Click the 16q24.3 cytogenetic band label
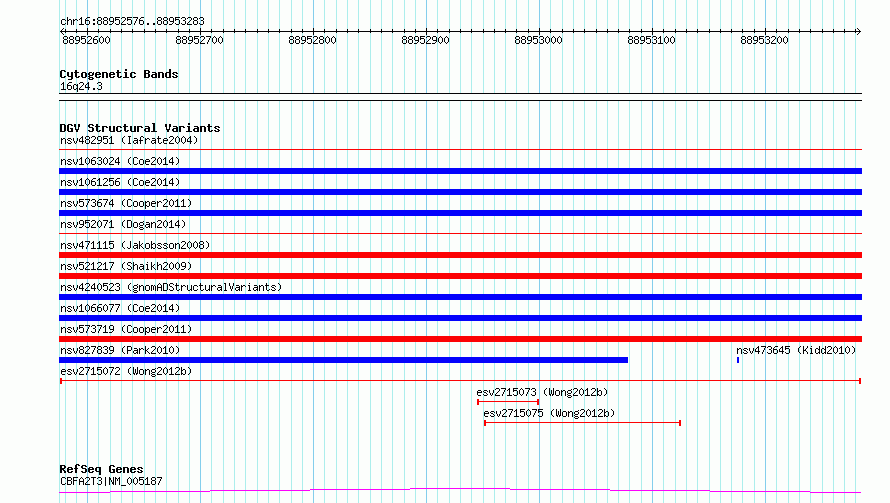This screenshot has height=503, width=890. click(81, 86)
